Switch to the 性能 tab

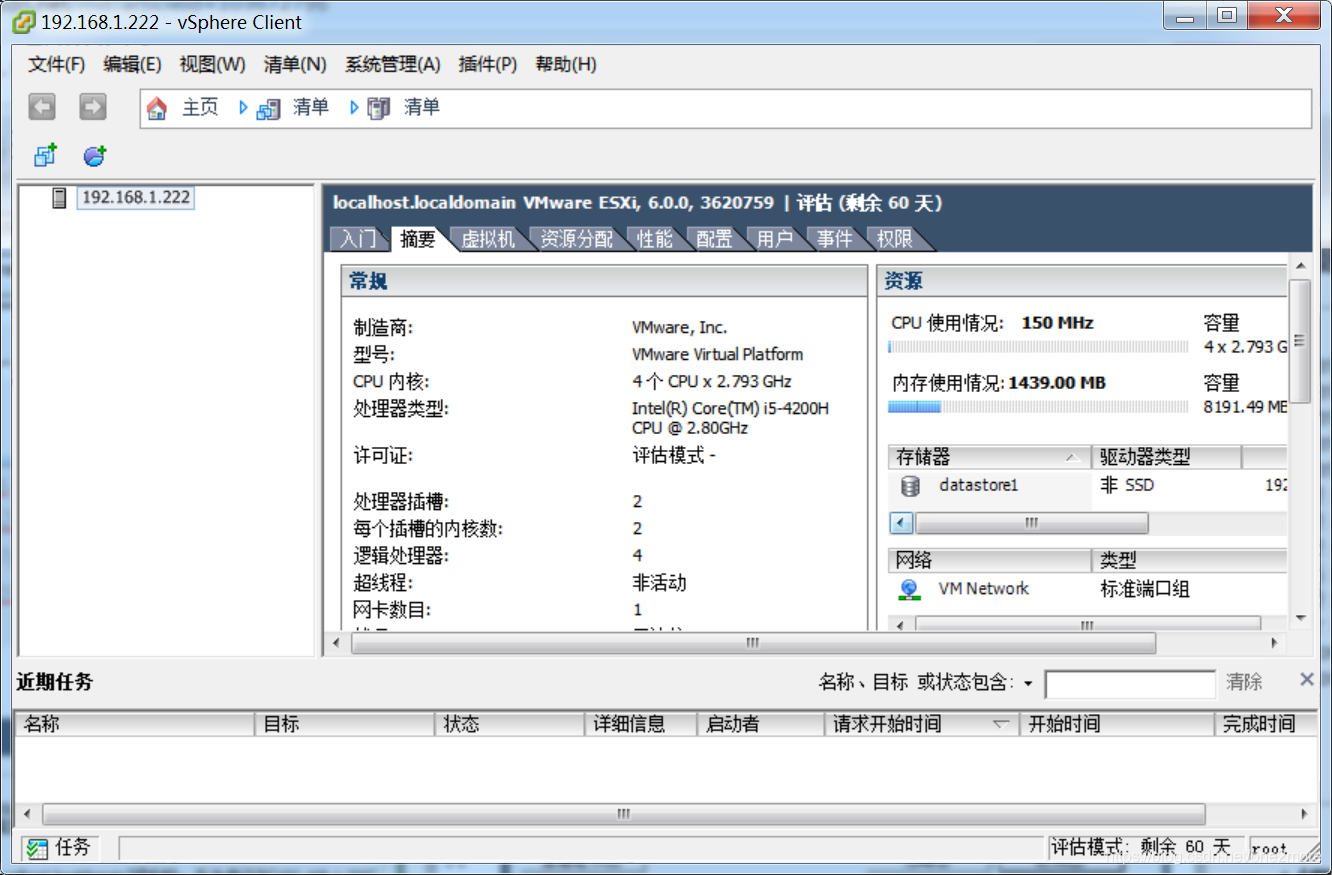(x=655, y=239)
